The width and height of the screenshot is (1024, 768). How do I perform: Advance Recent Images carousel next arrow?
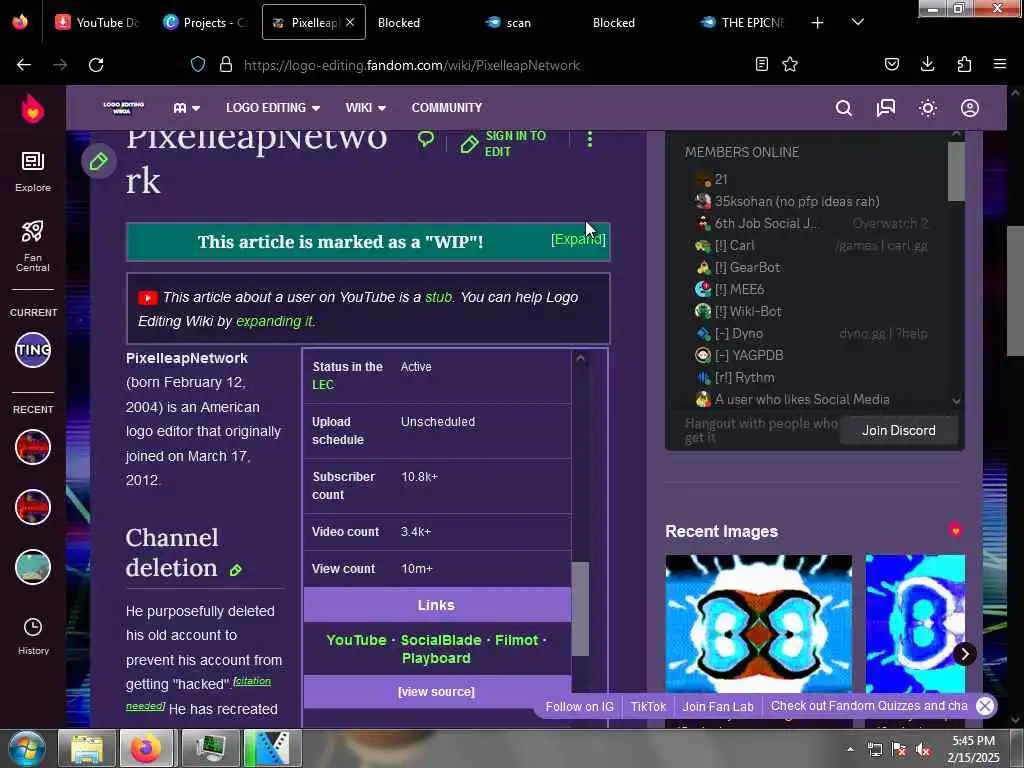click(x=965, y=654)
